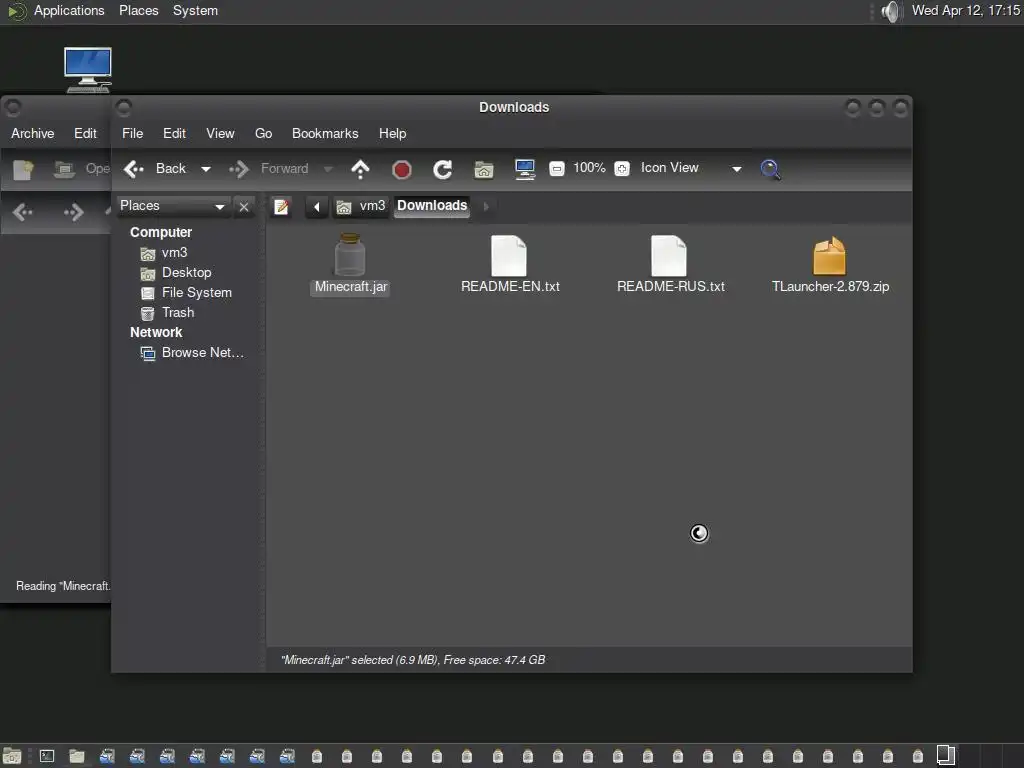The height and width of the screenshot is (768, 1024).
Task: Go to vm3 in the path bar
Action: point(361,206)
